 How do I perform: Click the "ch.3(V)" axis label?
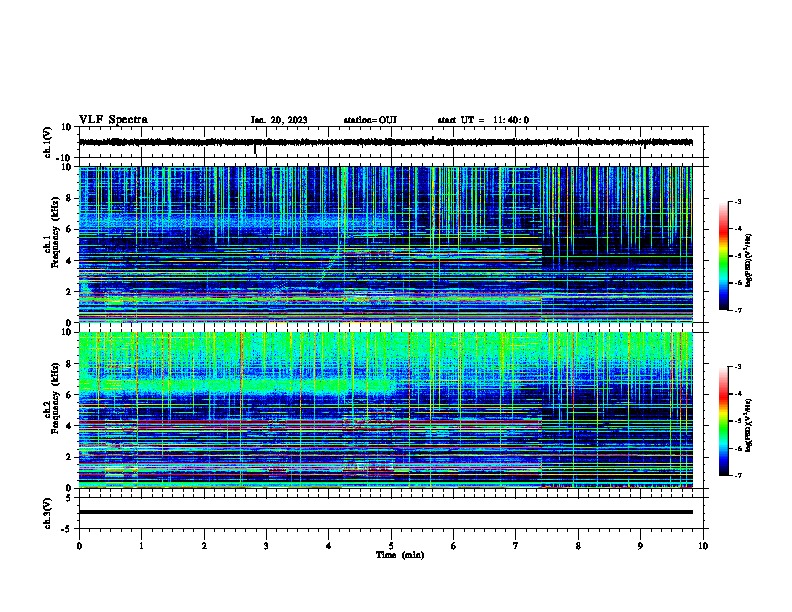pos(47,513)
